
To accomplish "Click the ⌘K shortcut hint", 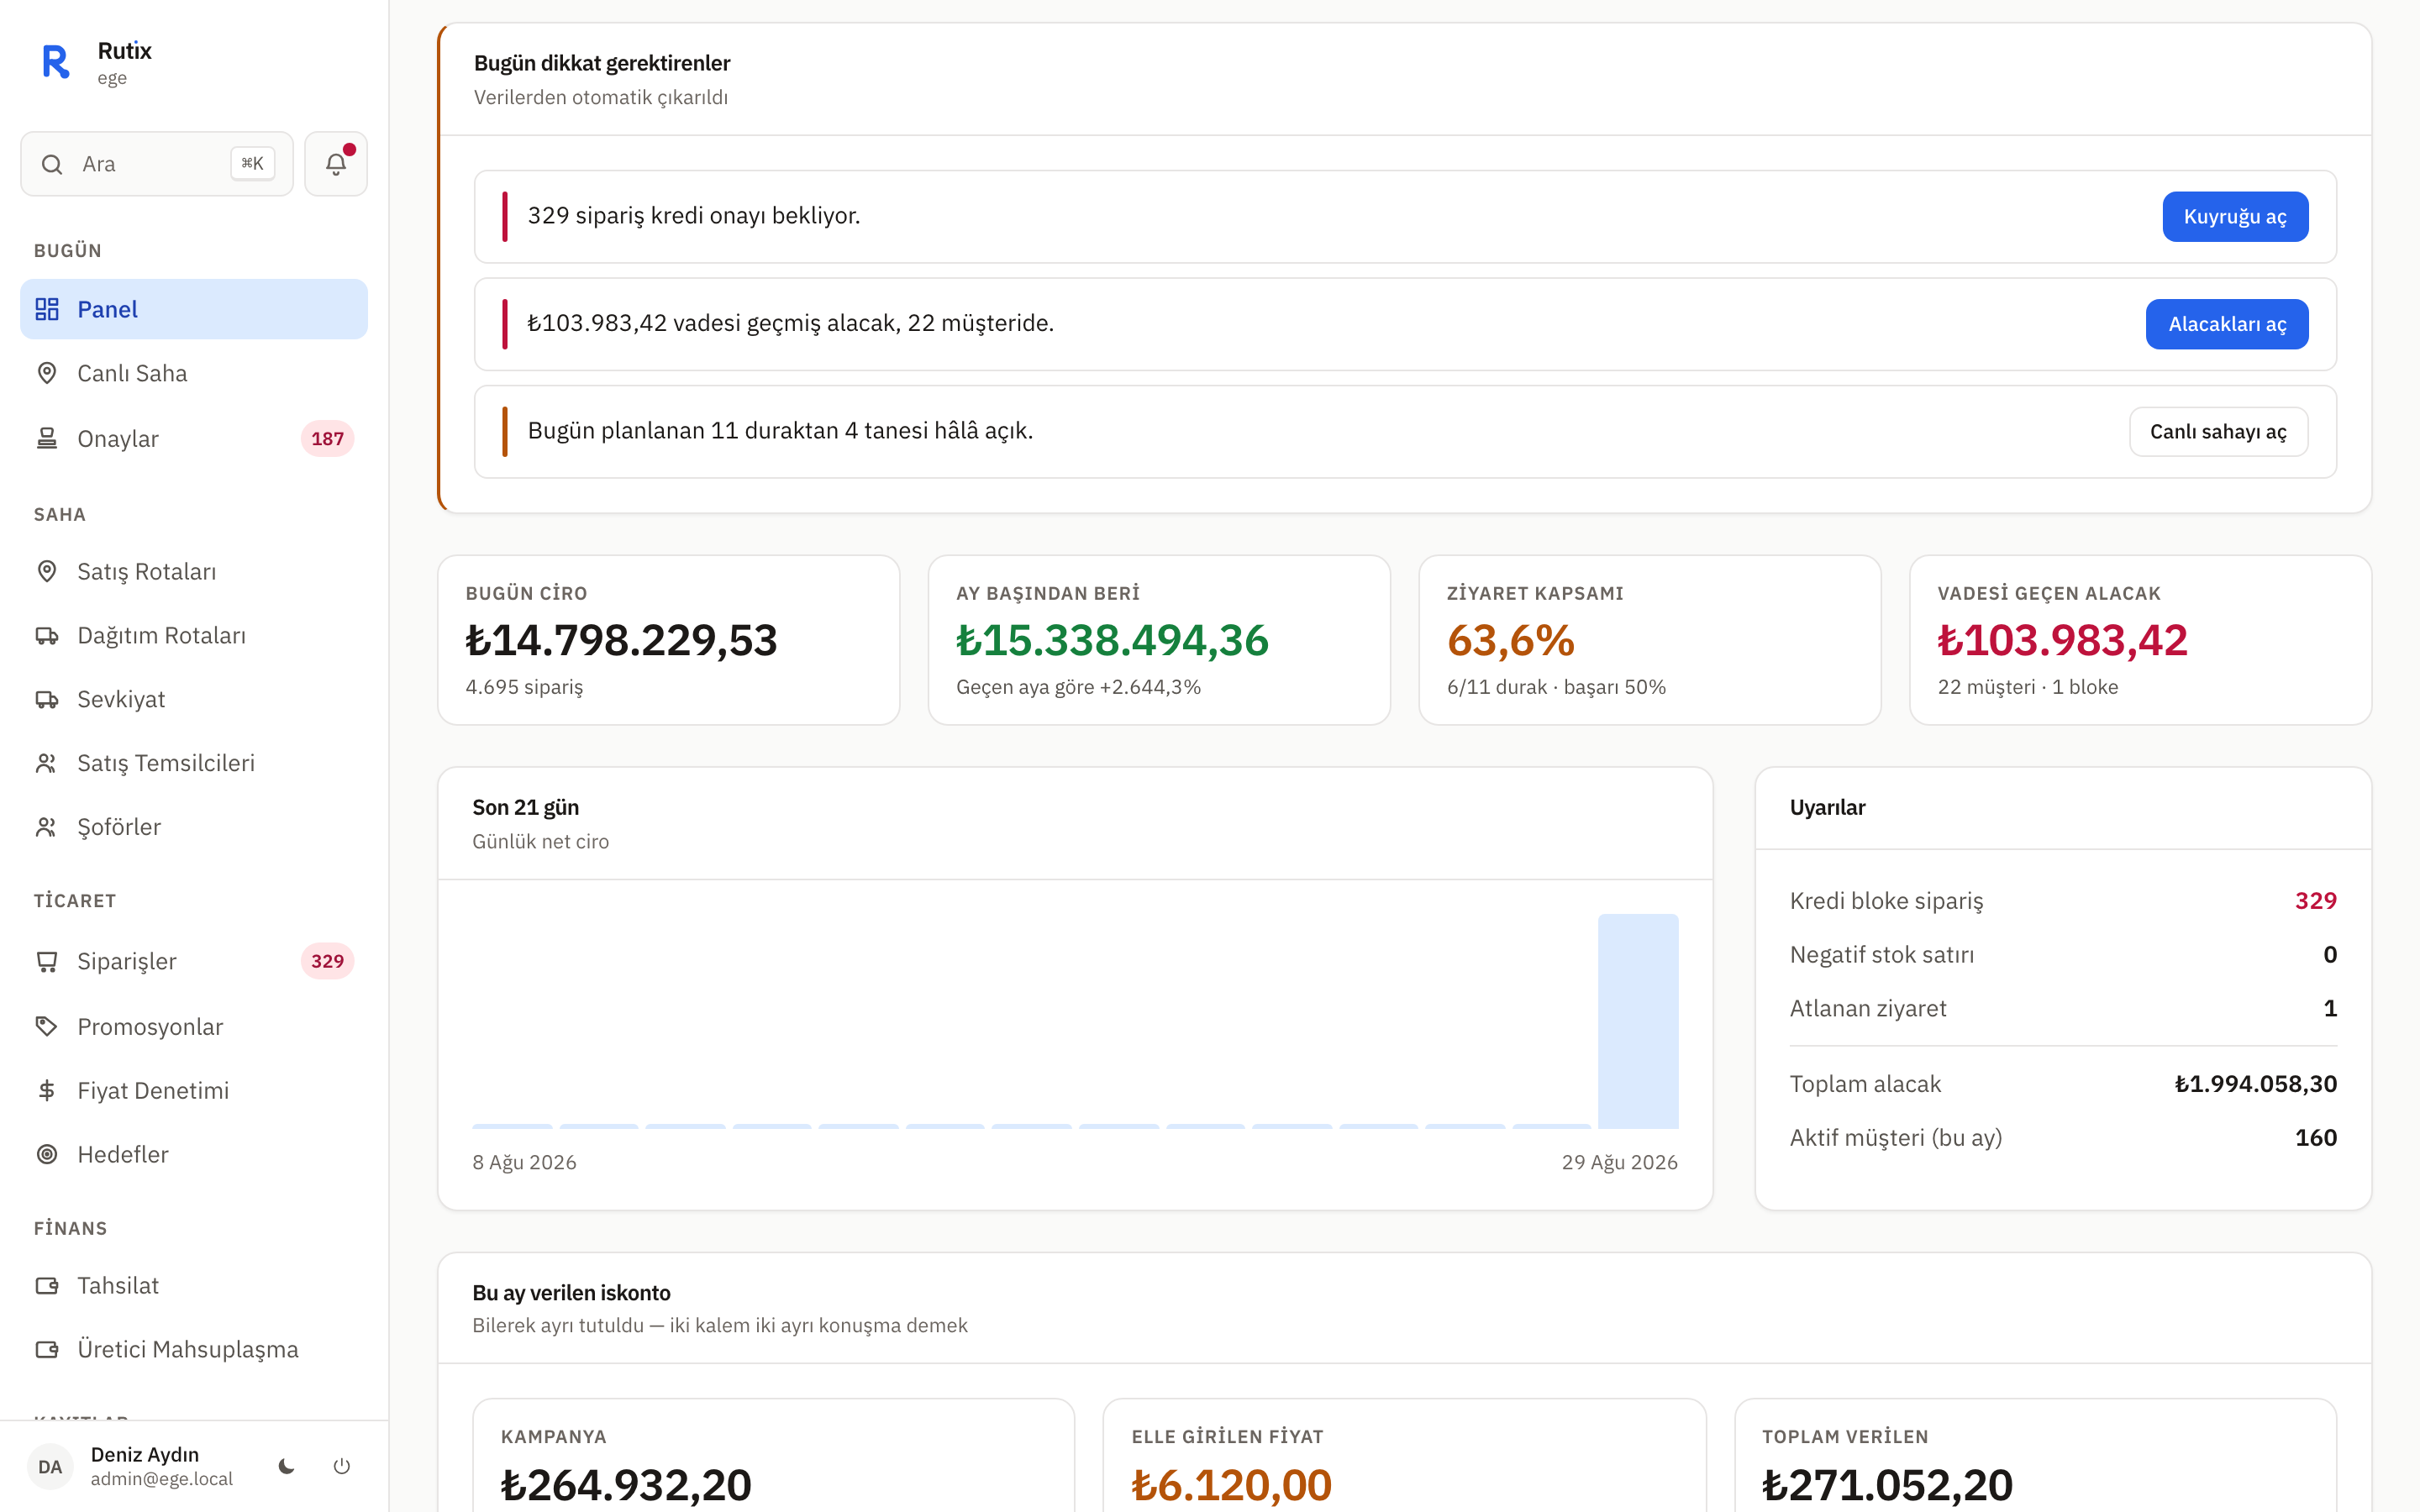I will [x=252, y=164].
